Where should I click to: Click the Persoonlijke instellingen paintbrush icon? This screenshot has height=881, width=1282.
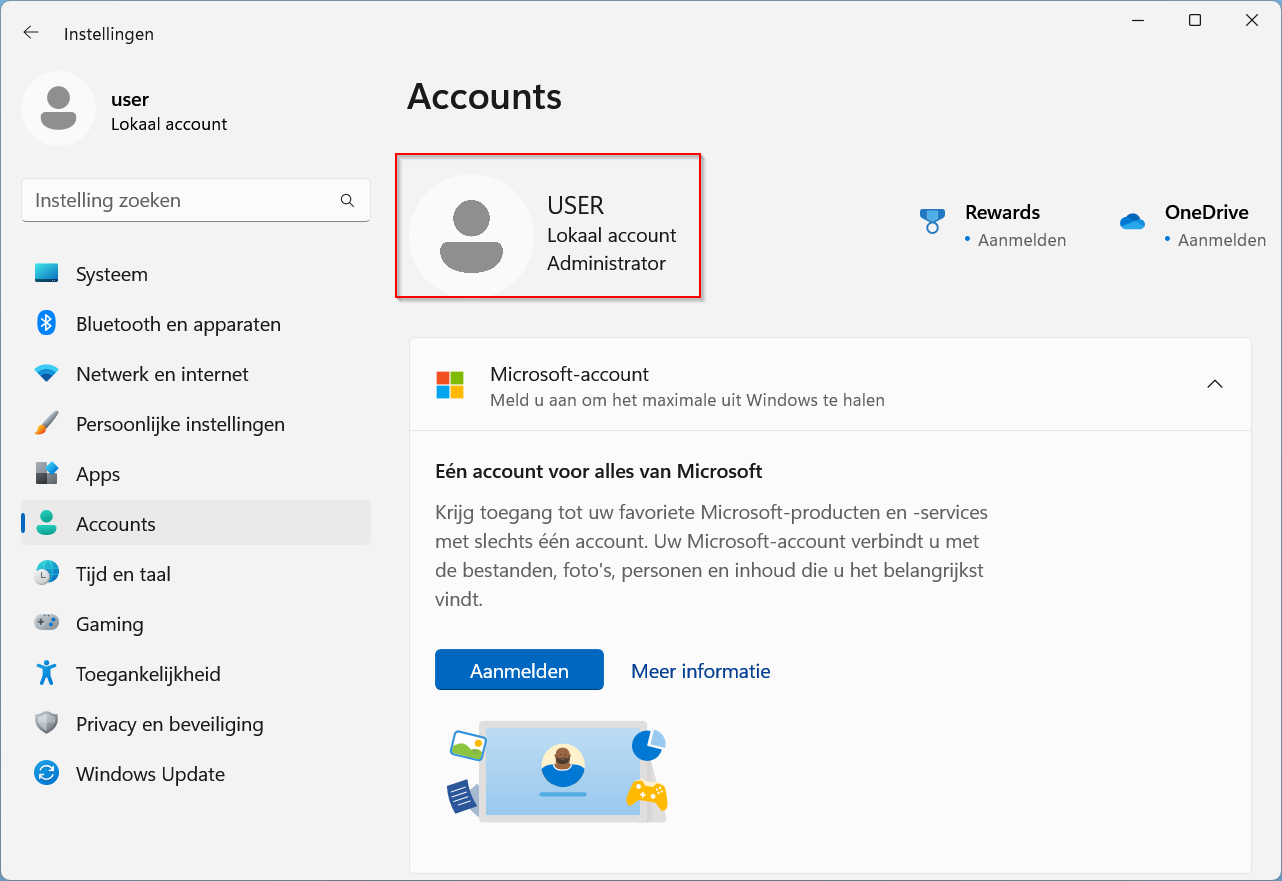coord(47,424)
